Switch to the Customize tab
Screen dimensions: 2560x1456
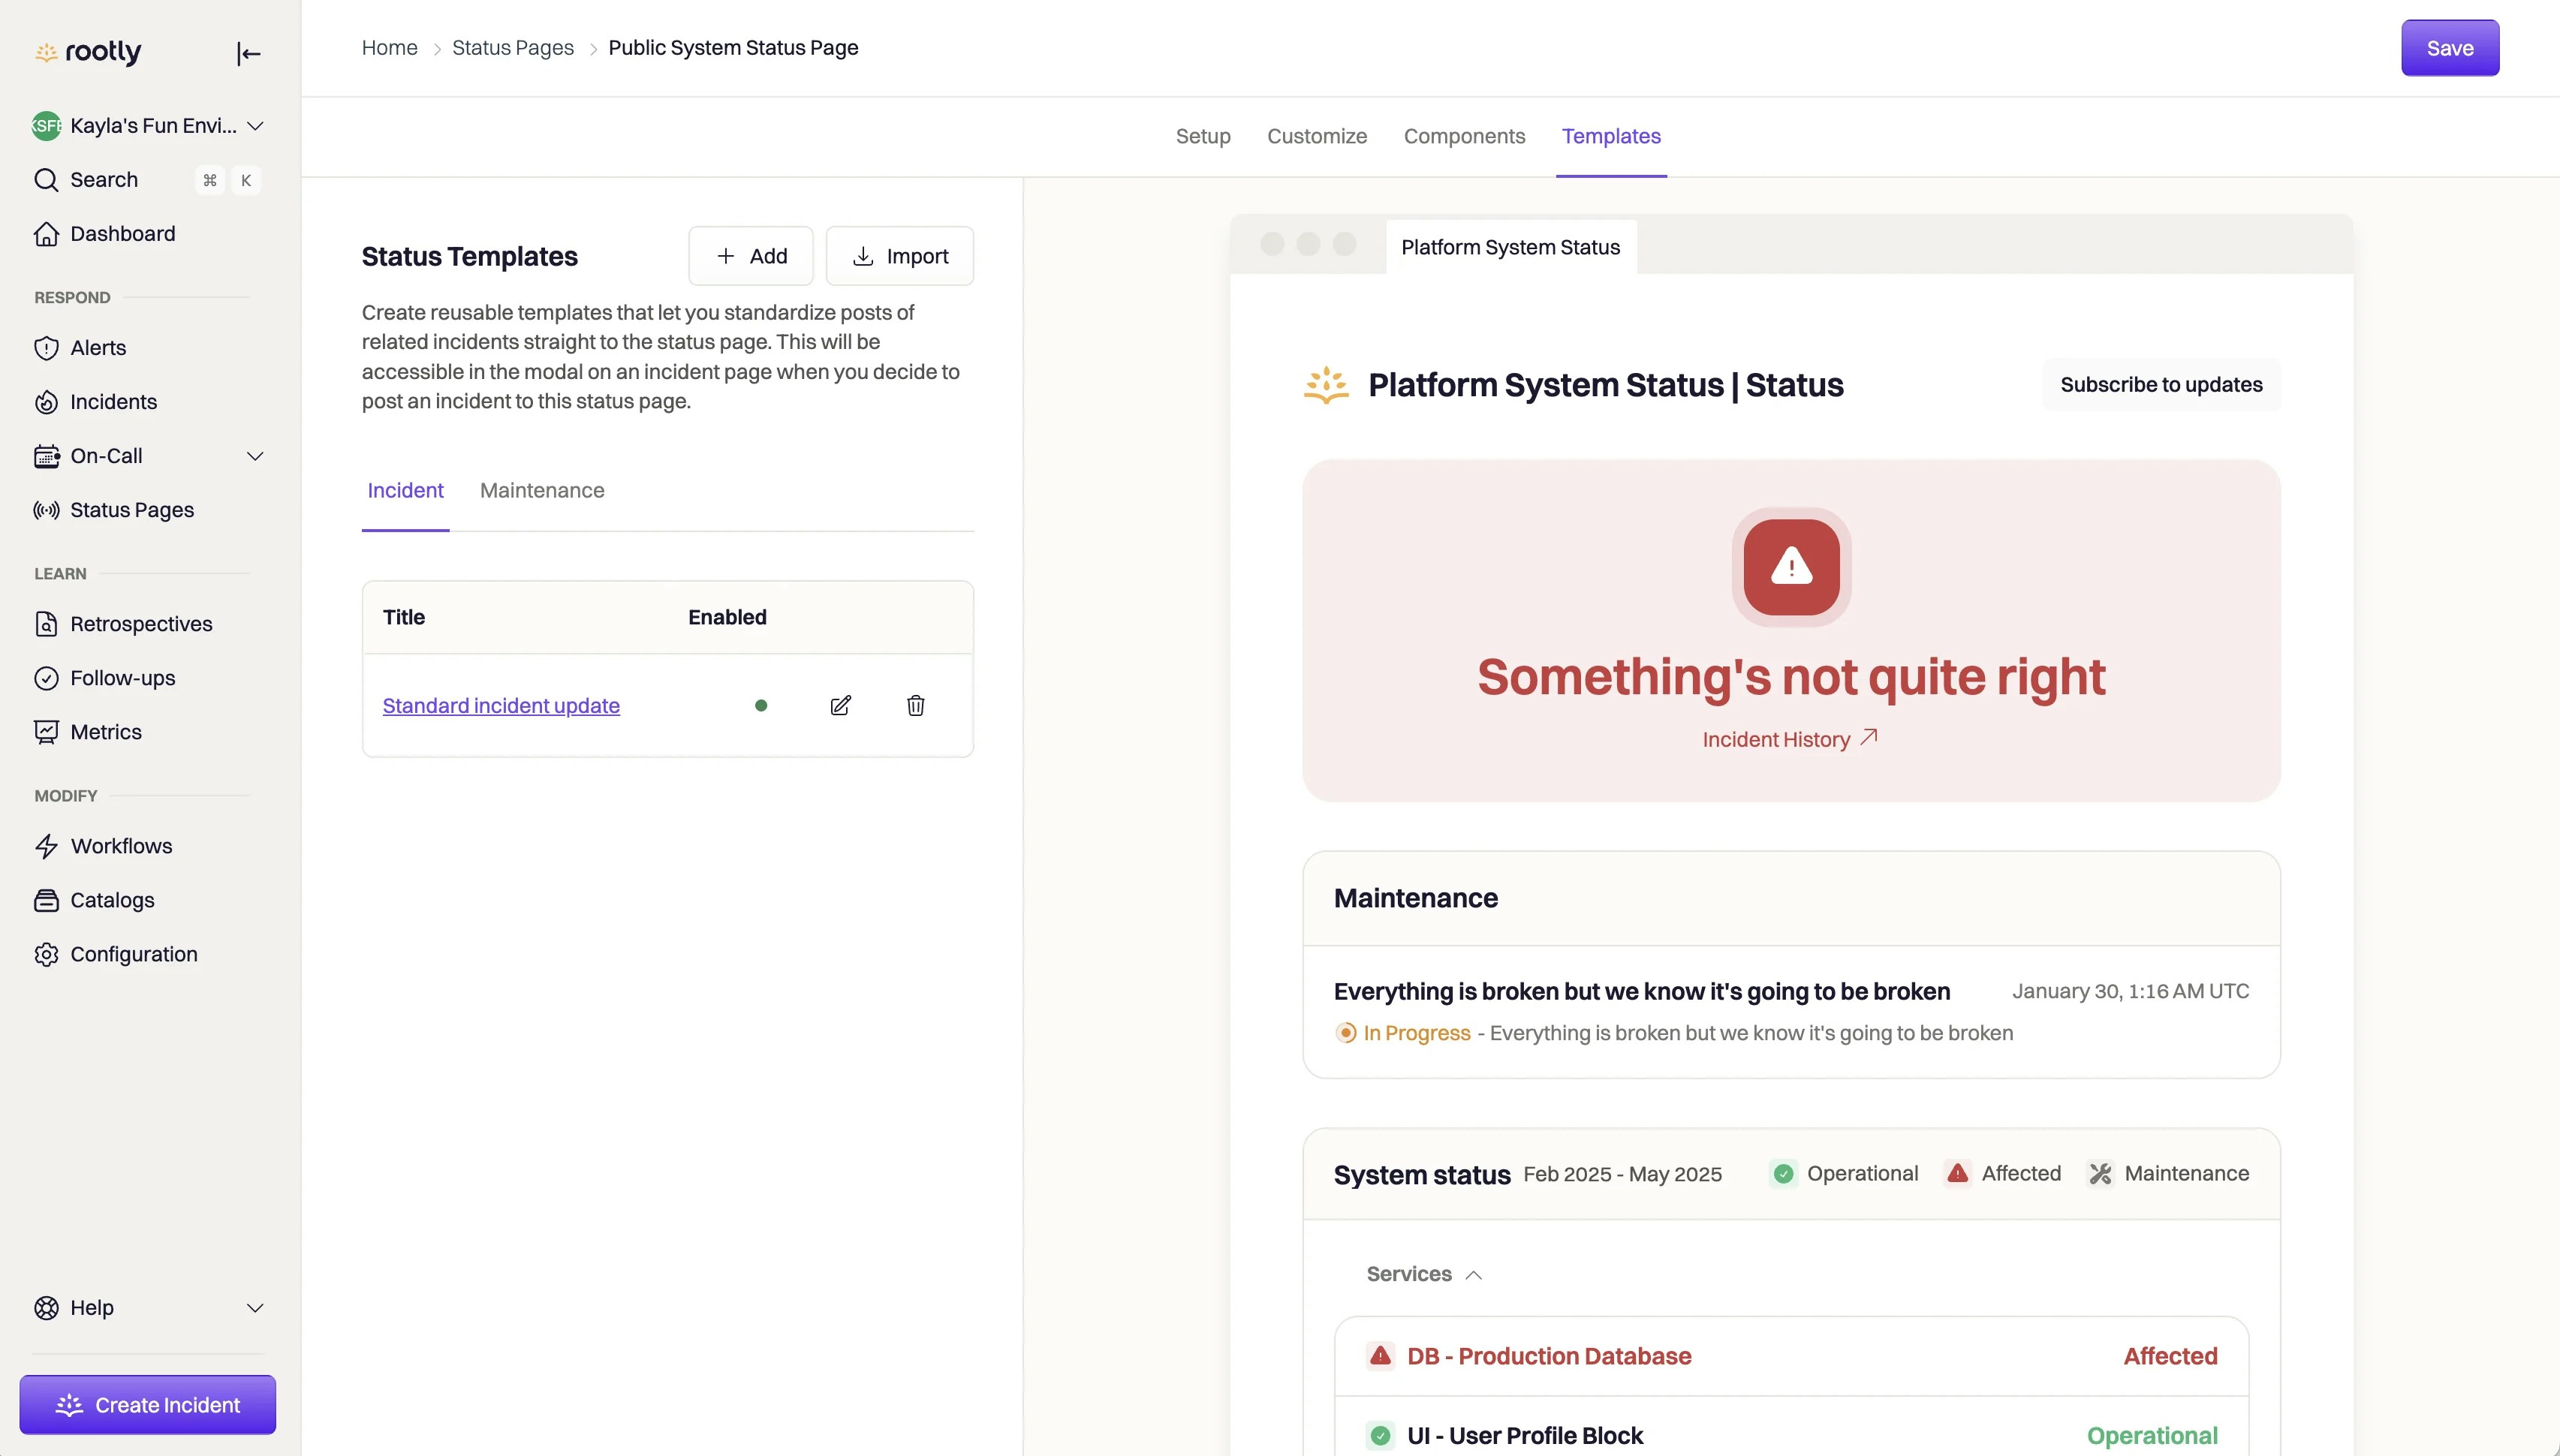click(1317, 136)
